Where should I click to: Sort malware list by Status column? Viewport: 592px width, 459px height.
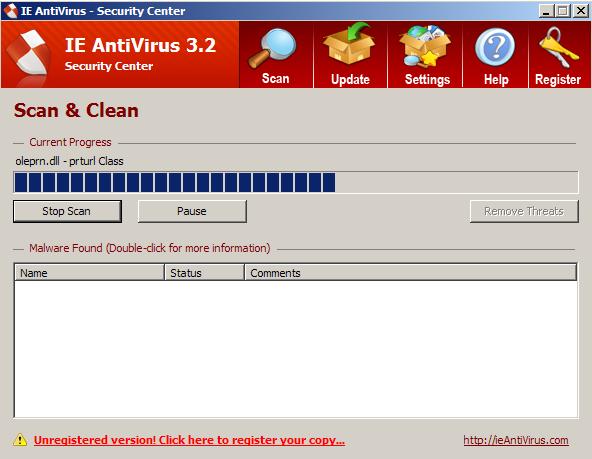pyautogui.click(x=204, y=273)
